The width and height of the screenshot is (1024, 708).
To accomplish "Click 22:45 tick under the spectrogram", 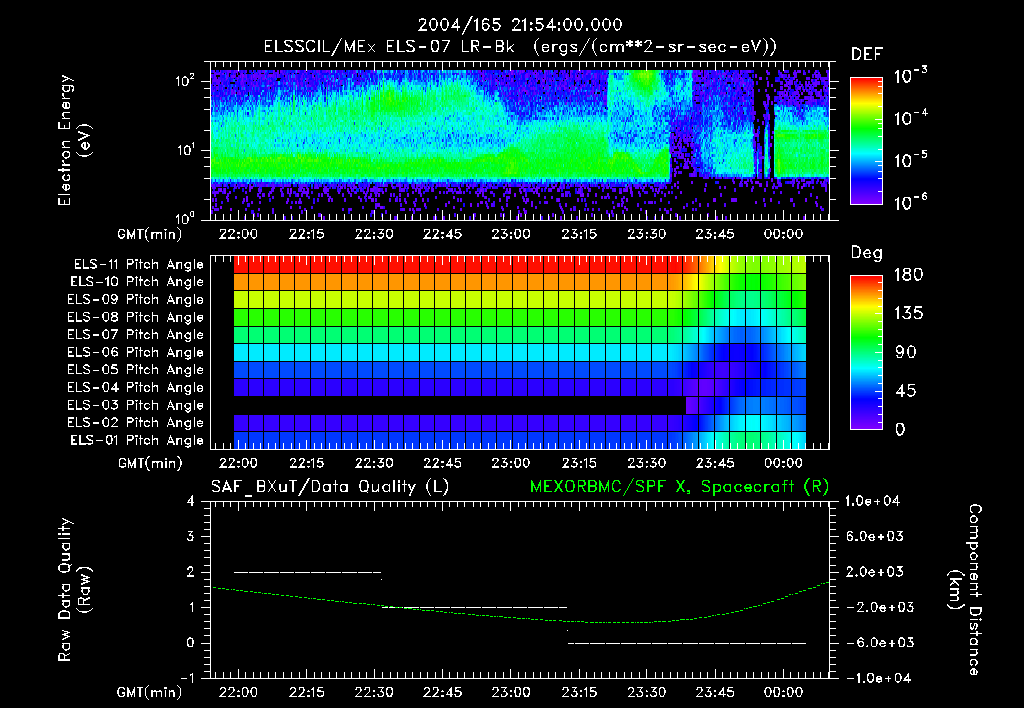I will [442, 234].
